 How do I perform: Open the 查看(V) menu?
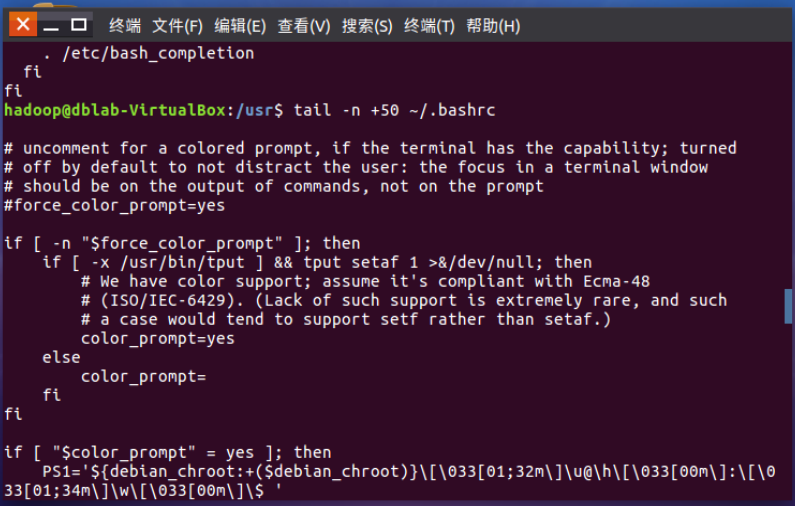click(304, 25)
